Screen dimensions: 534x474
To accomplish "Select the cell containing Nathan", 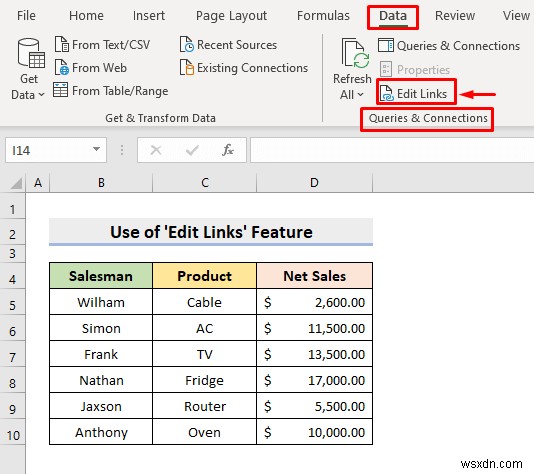I will (101, 380).
